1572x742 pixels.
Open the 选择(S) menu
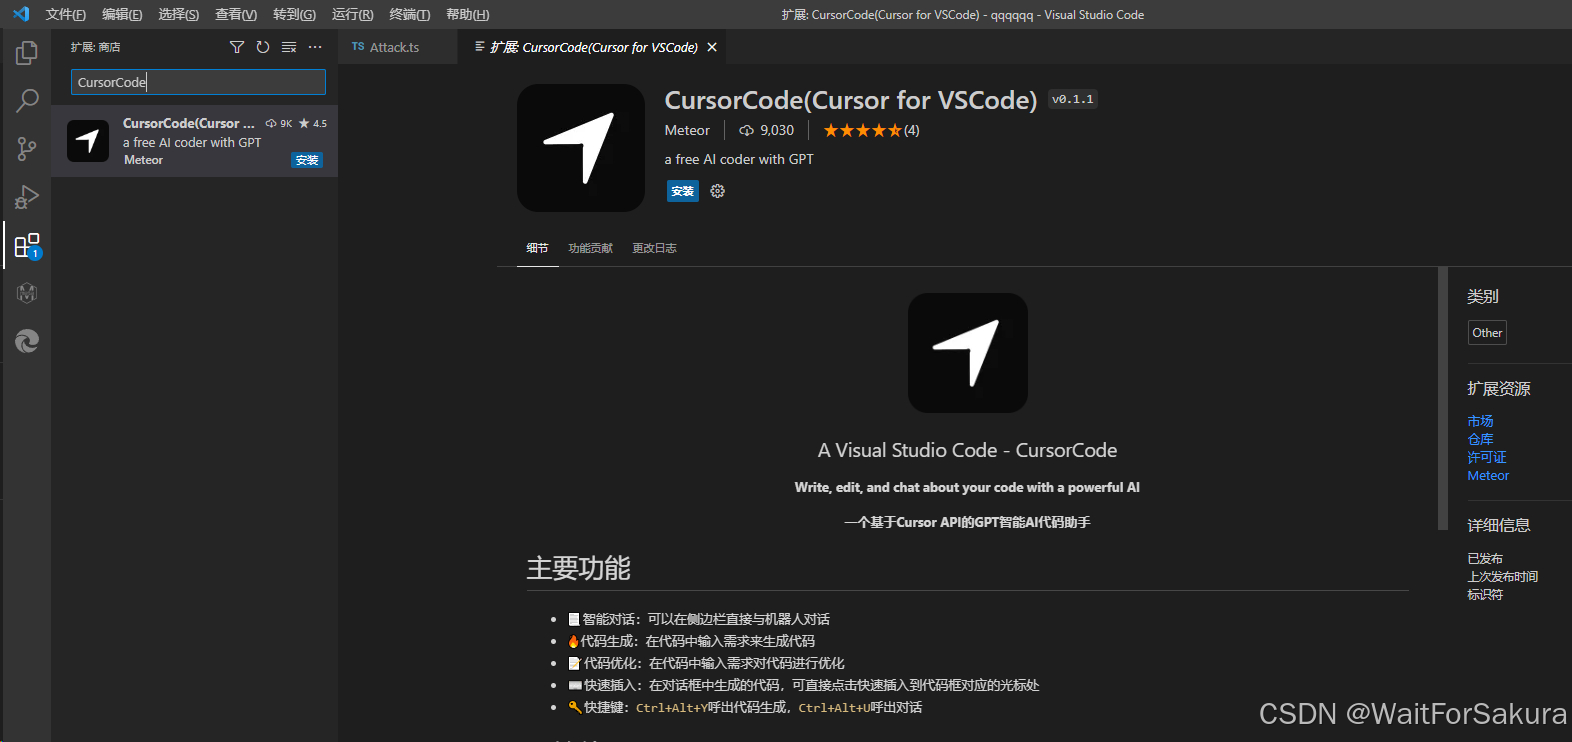pyautogui.click(x=178, y=14)
